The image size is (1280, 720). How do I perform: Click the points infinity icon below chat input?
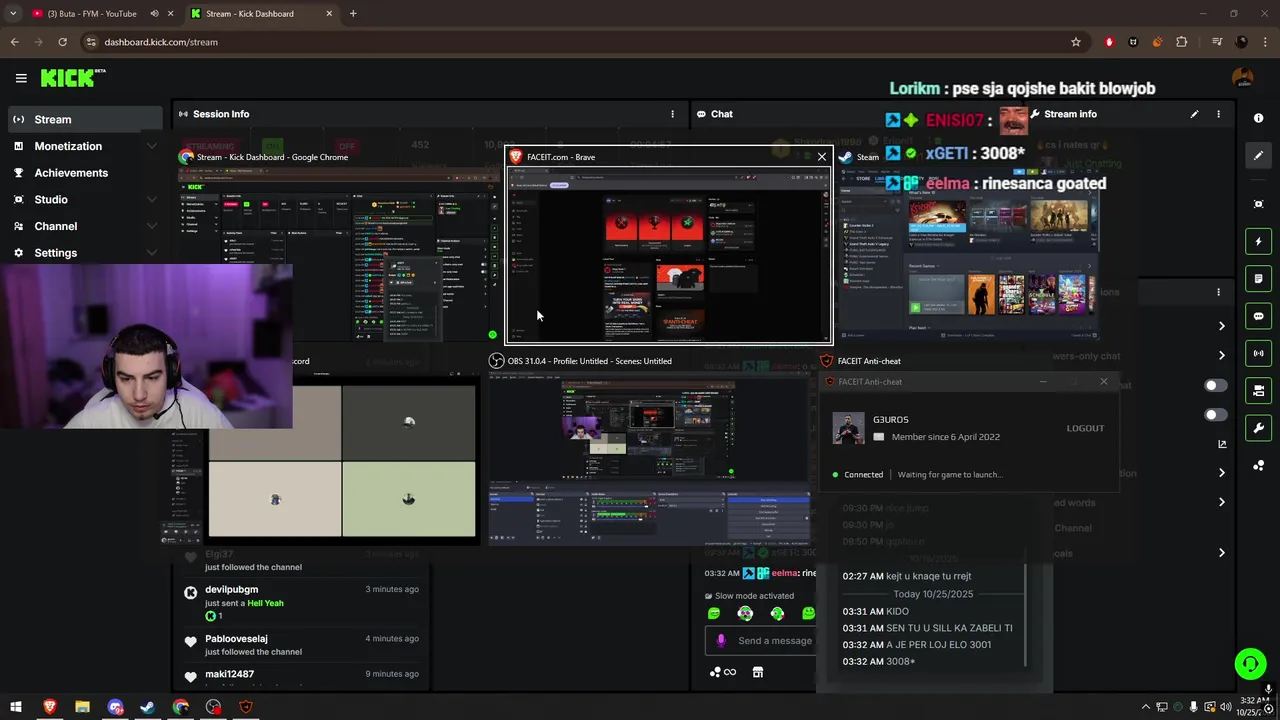(723, 672)
